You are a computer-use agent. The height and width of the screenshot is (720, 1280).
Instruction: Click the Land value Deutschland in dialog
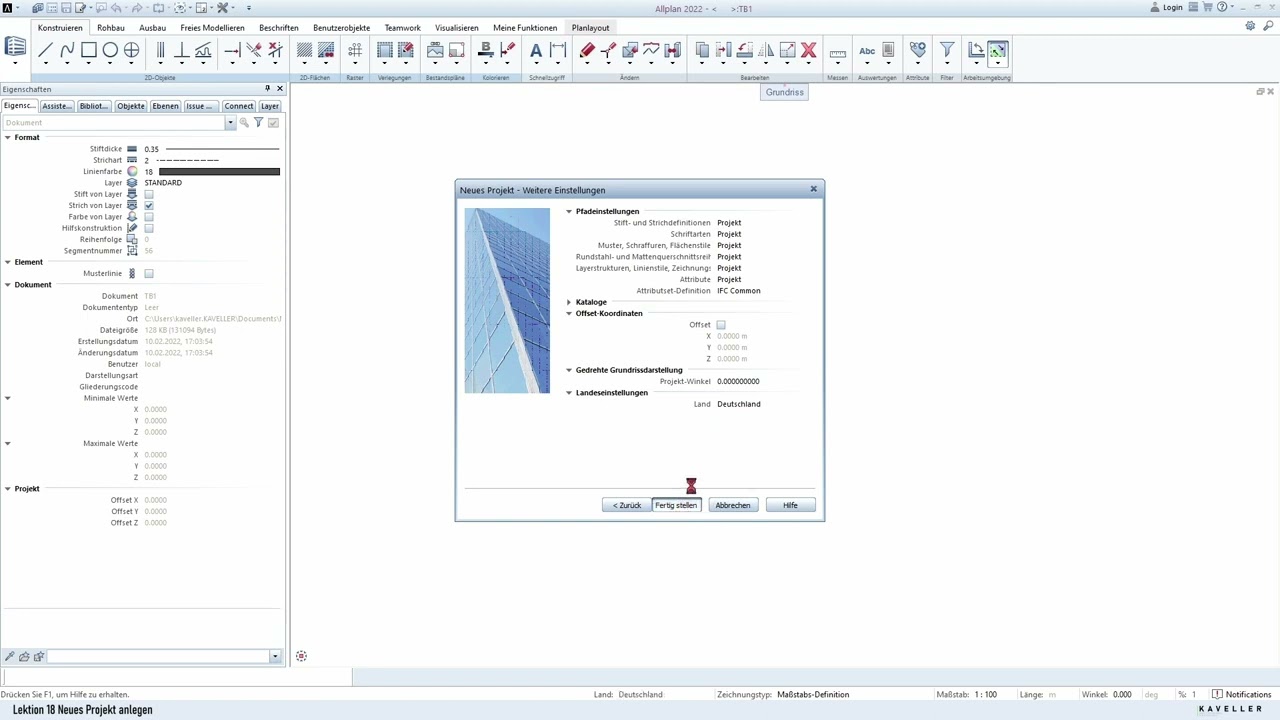pos(739,404)
